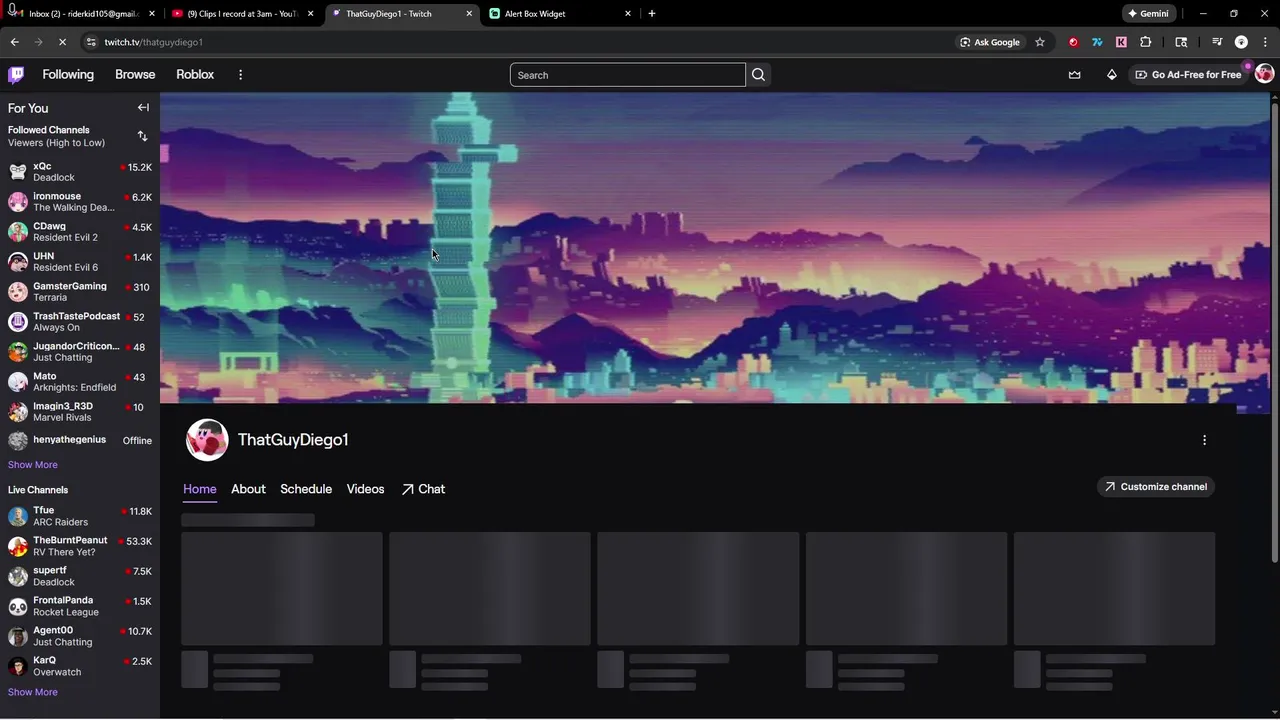Viewport: 1280px width, 720px height.
Task: Open Mato's channel in sidebar
Action: click(80, 382)
